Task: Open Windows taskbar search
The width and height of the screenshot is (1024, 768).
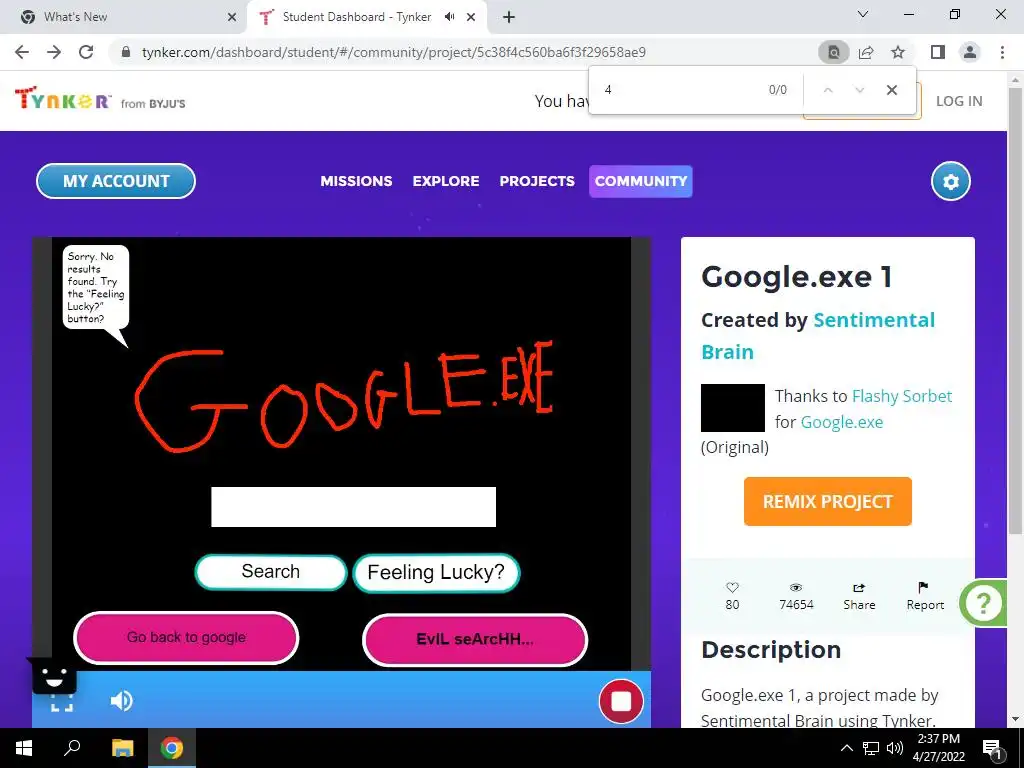Action: pyautogui.click(x=72, y=748)
